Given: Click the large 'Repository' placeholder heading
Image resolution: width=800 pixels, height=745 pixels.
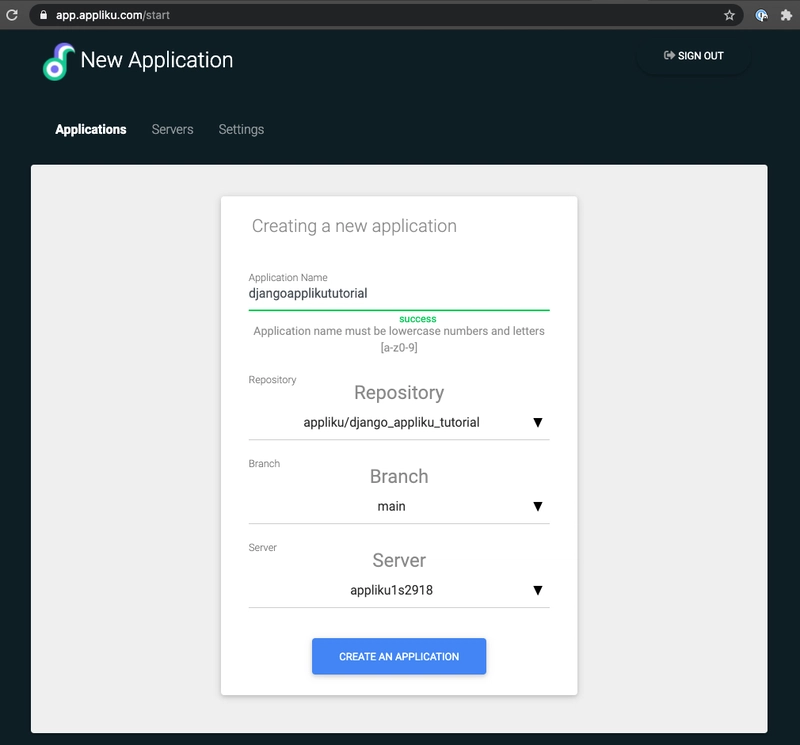Looking at the screenshot, I should 399,393.
